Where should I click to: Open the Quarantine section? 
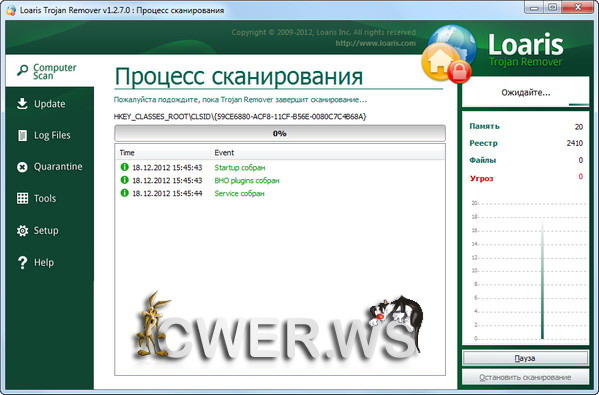50,167
